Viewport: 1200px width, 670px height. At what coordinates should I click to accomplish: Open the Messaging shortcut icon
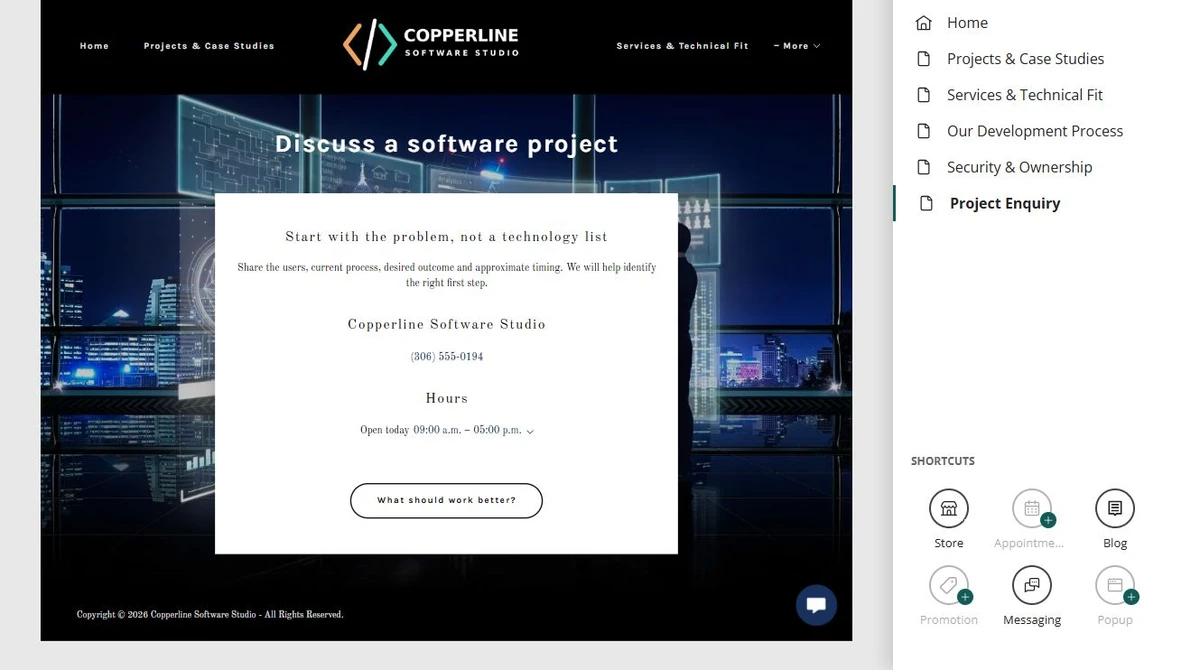pyautogui.click(x=1031, y=585)
